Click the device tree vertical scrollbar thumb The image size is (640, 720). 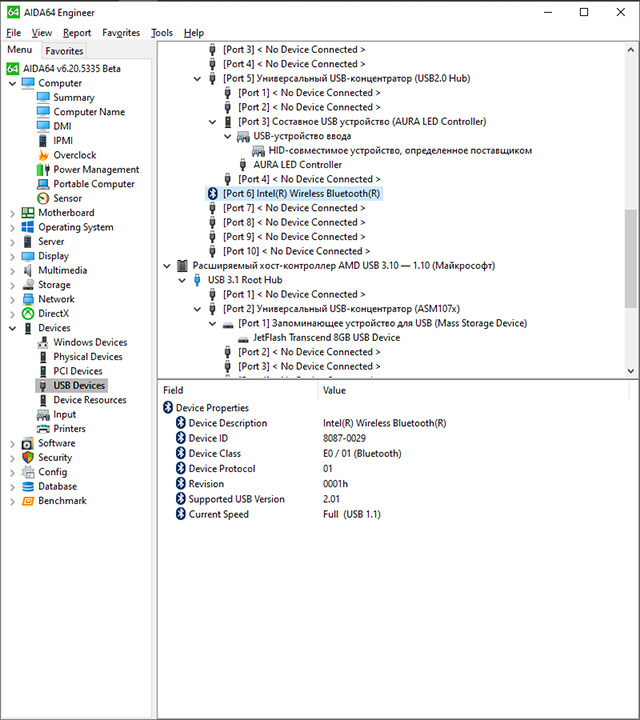[x=631, y=259]
